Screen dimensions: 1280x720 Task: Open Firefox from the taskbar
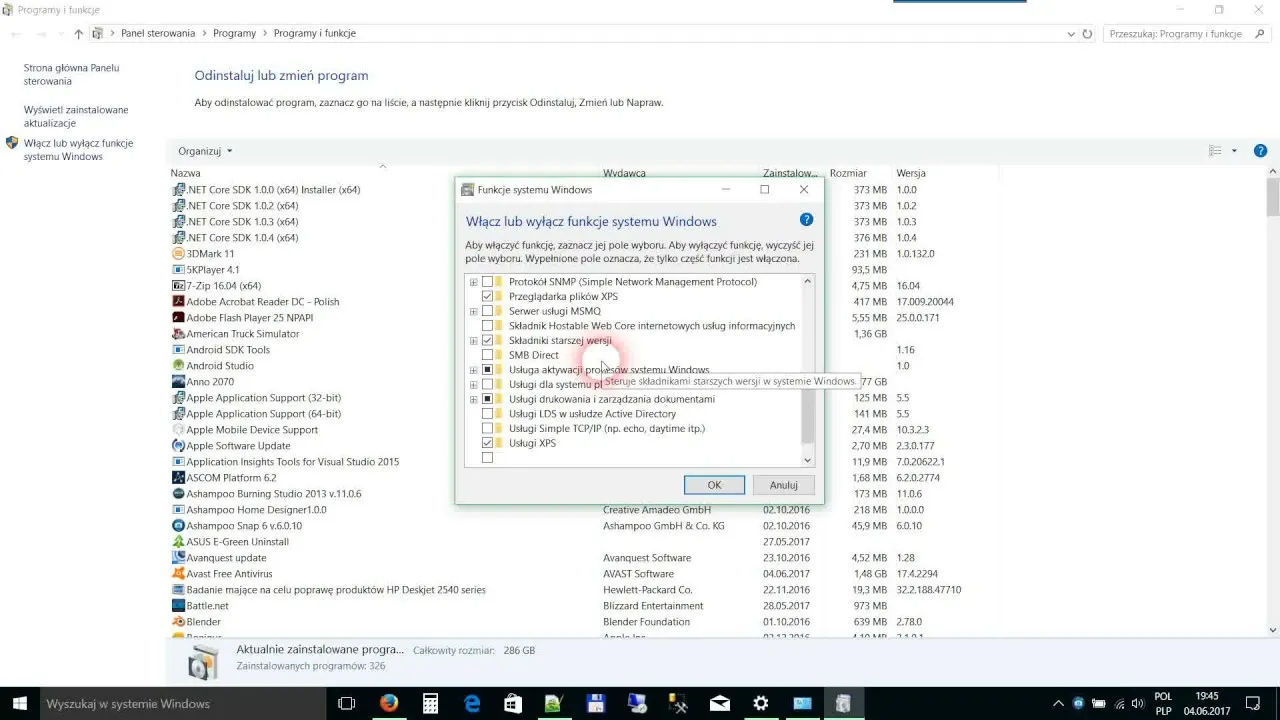click(x=389, y=703)
